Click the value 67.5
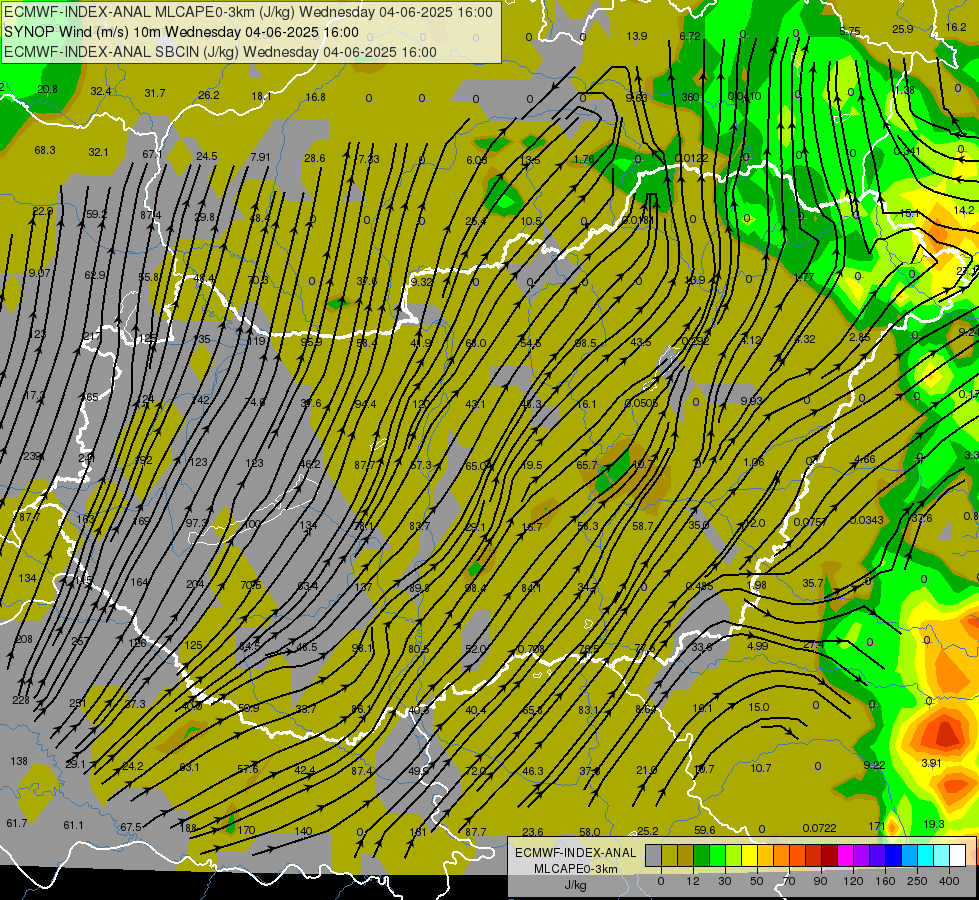The height and width of the screenshot is (900, 979). [130, 827]
